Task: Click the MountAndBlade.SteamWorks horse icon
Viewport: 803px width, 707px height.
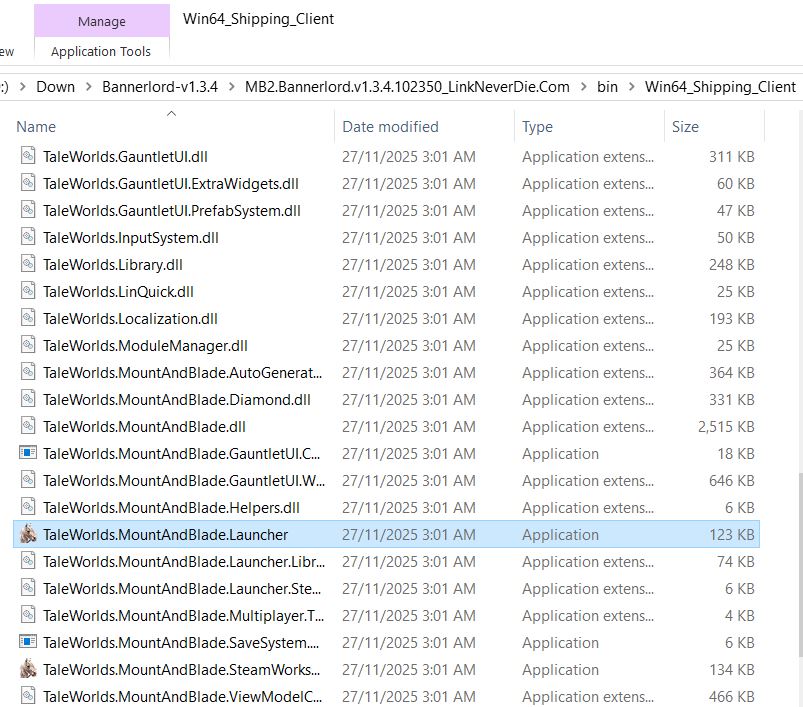Action: [28, 669]
